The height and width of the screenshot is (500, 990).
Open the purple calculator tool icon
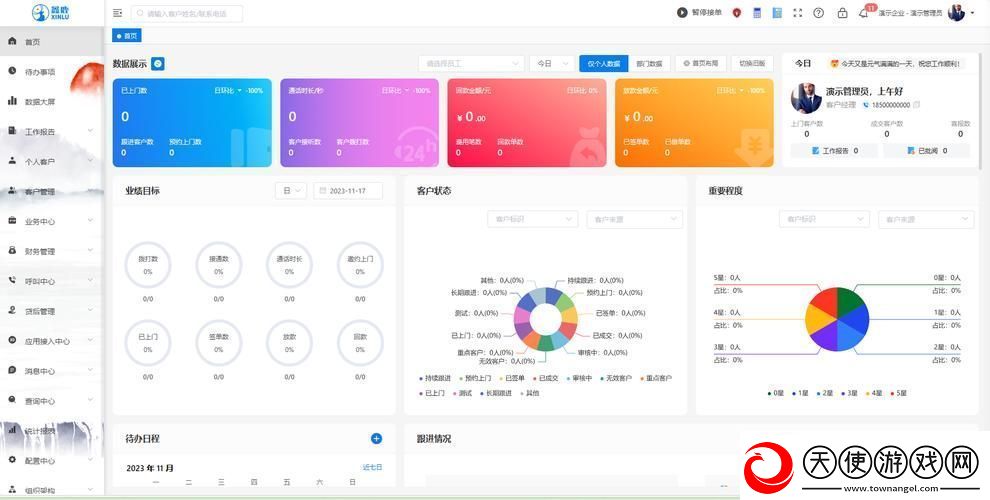(757, 13)
